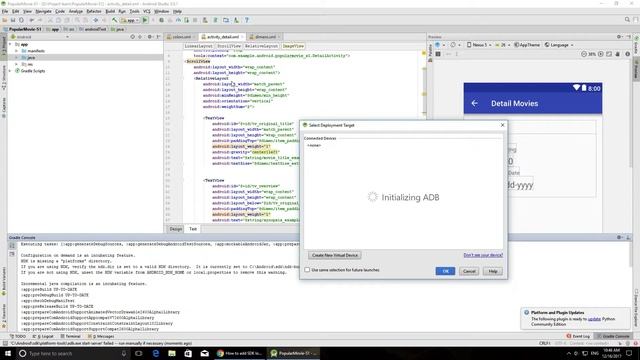Open Microsoft Edge from taskbar
The image size is (640, 360).
click(156, 353)
